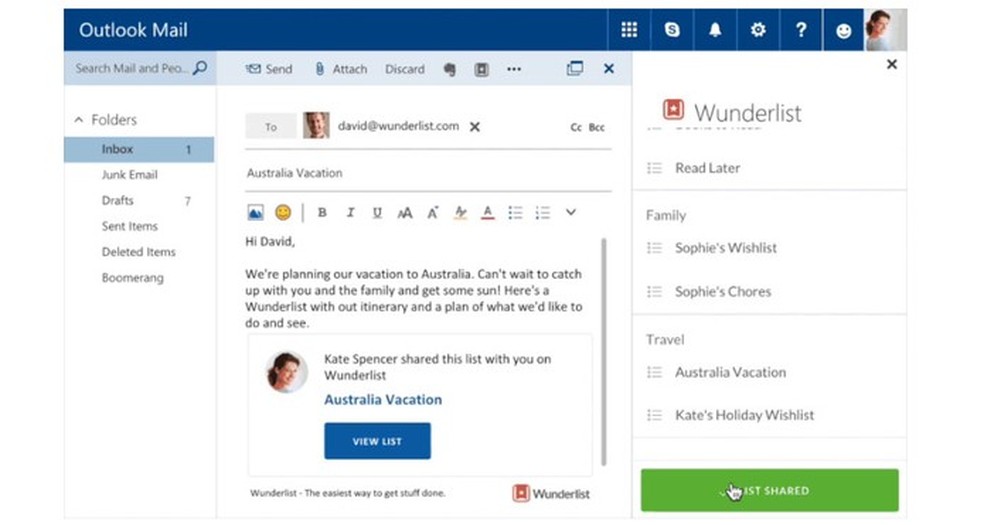Open the help question mark

point(801,29)
